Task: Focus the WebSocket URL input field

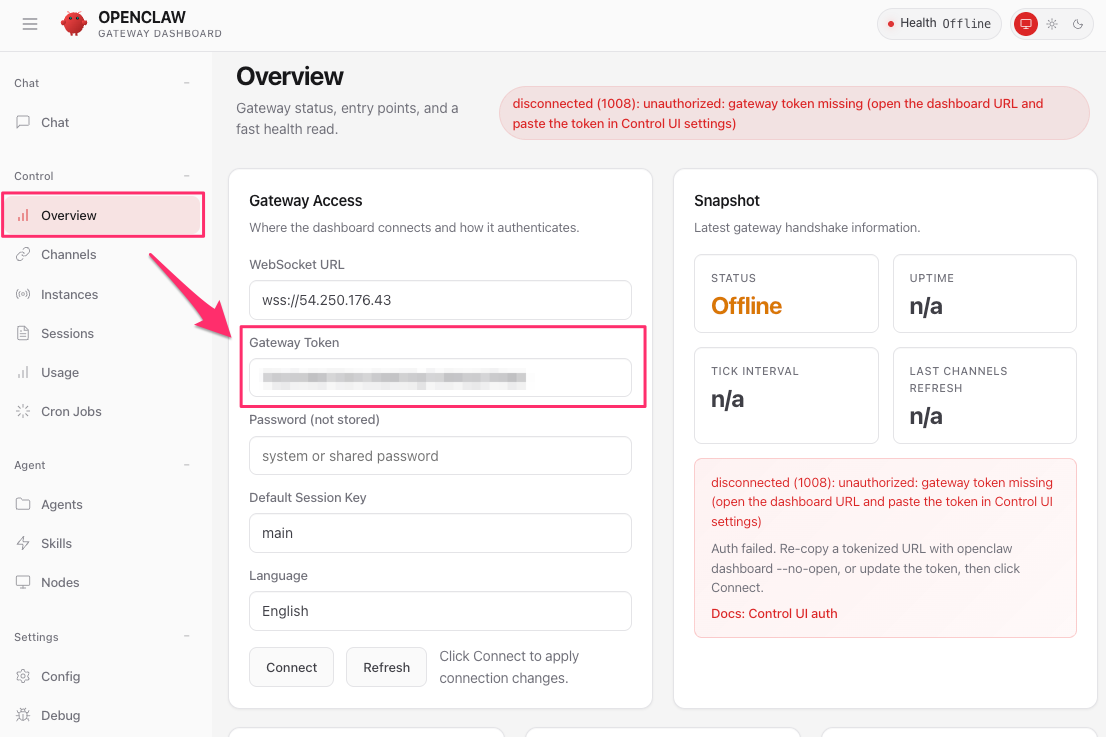Action: pos(440,300)
